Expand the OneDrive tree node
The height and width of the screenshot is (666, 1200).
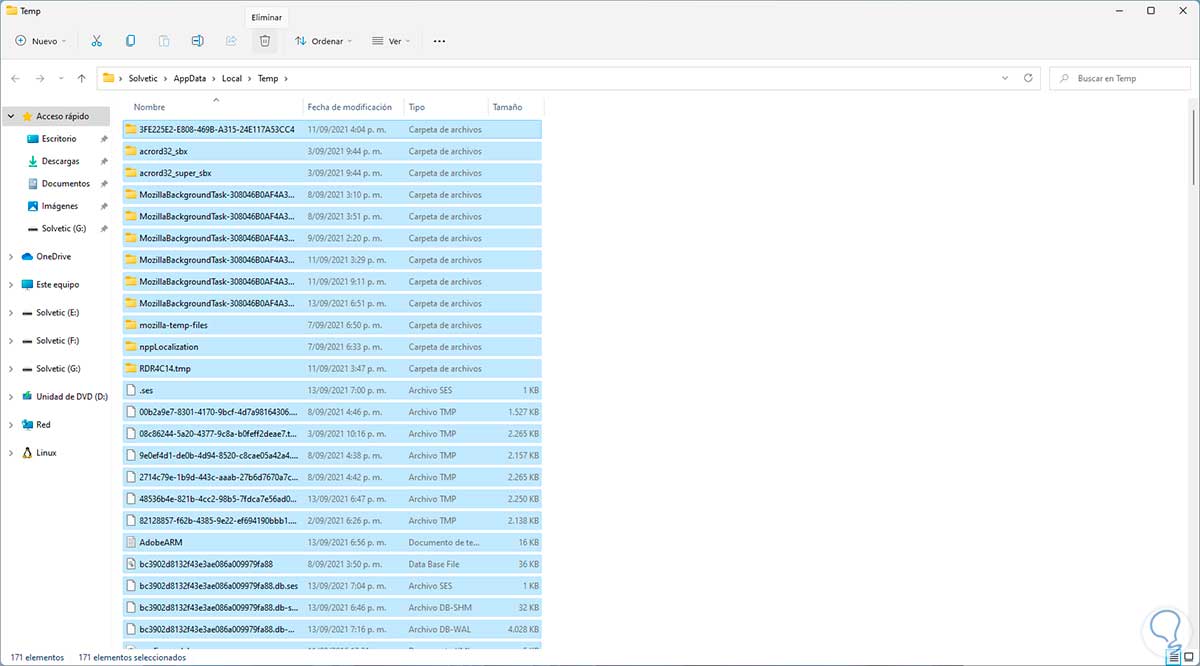pos(10,256)
